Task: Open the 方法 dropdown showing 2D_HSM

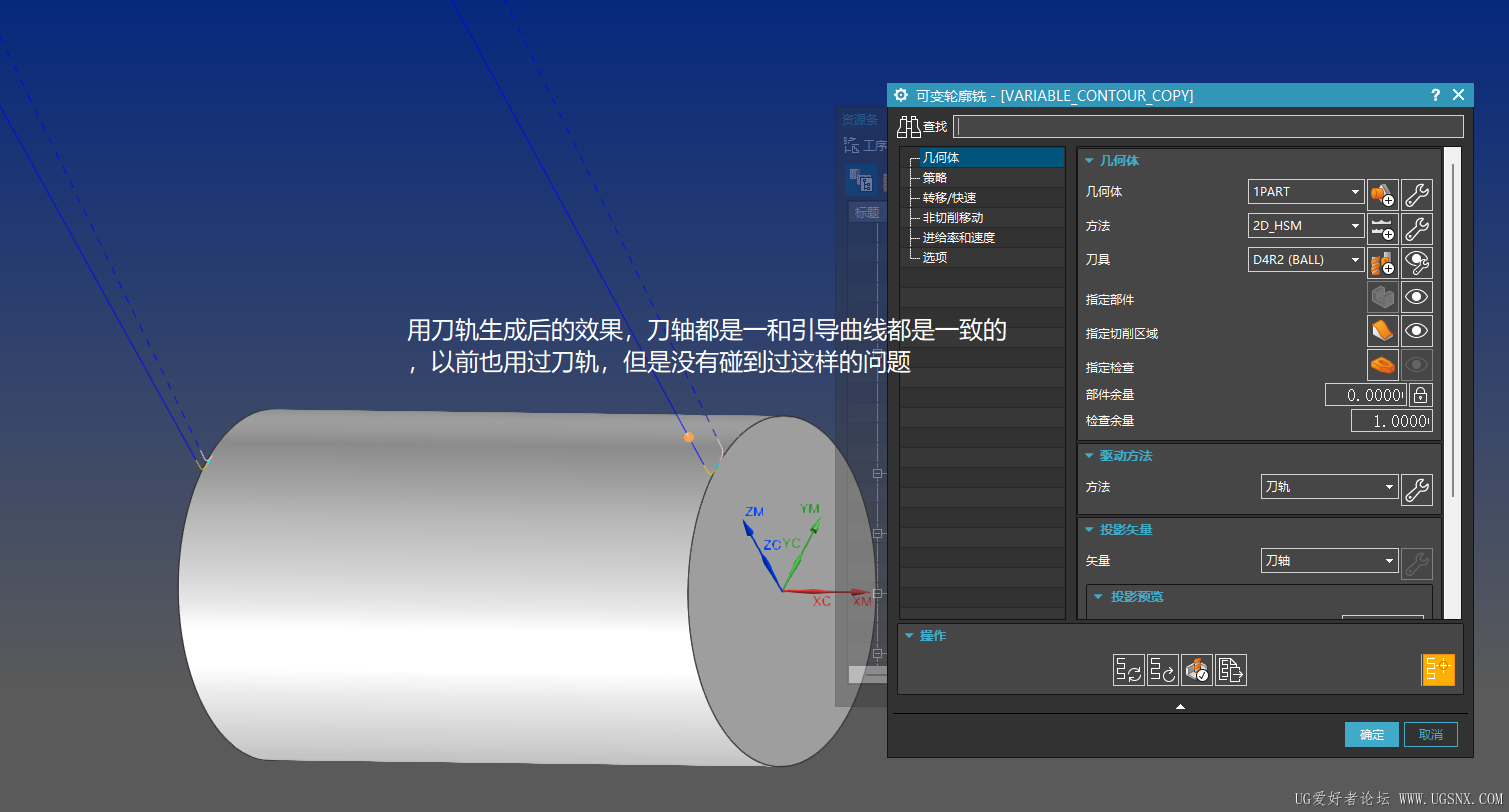Action: pos(1306,226)
